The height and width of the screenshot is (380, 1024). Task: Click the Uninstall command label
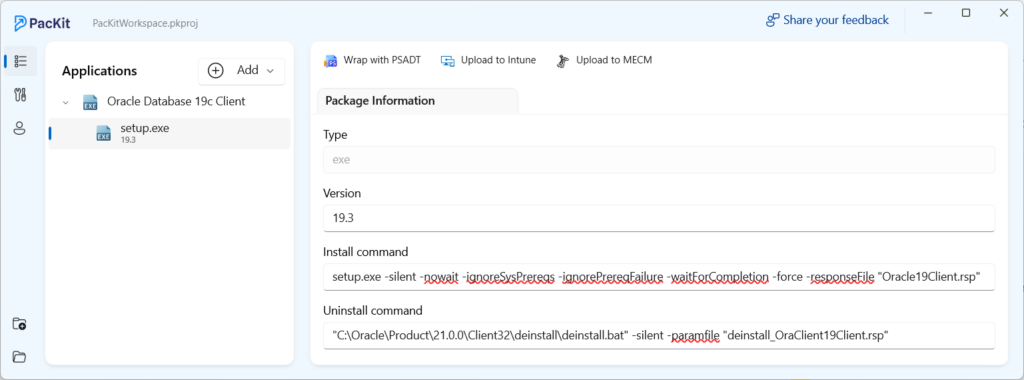point(373,311)
